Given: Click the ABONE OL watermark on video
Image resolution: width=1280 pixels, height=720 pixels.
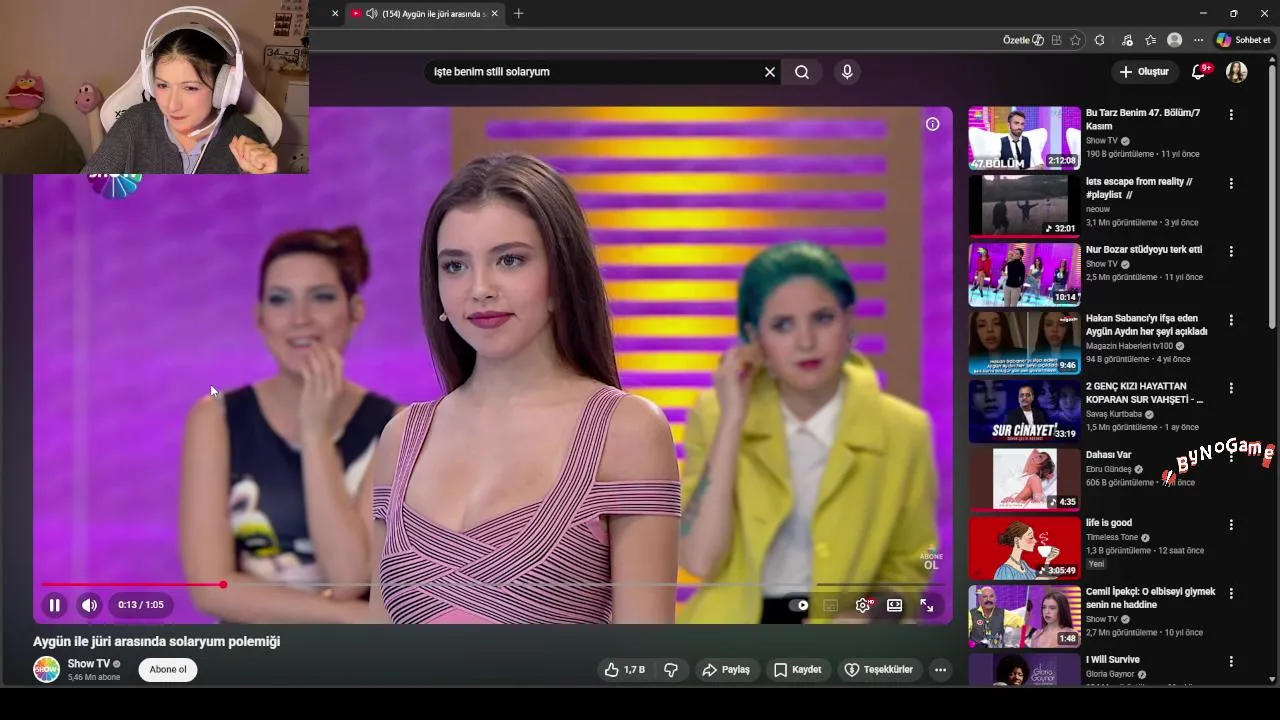Looking at the screenshot, I should click(x=931, y=561).
